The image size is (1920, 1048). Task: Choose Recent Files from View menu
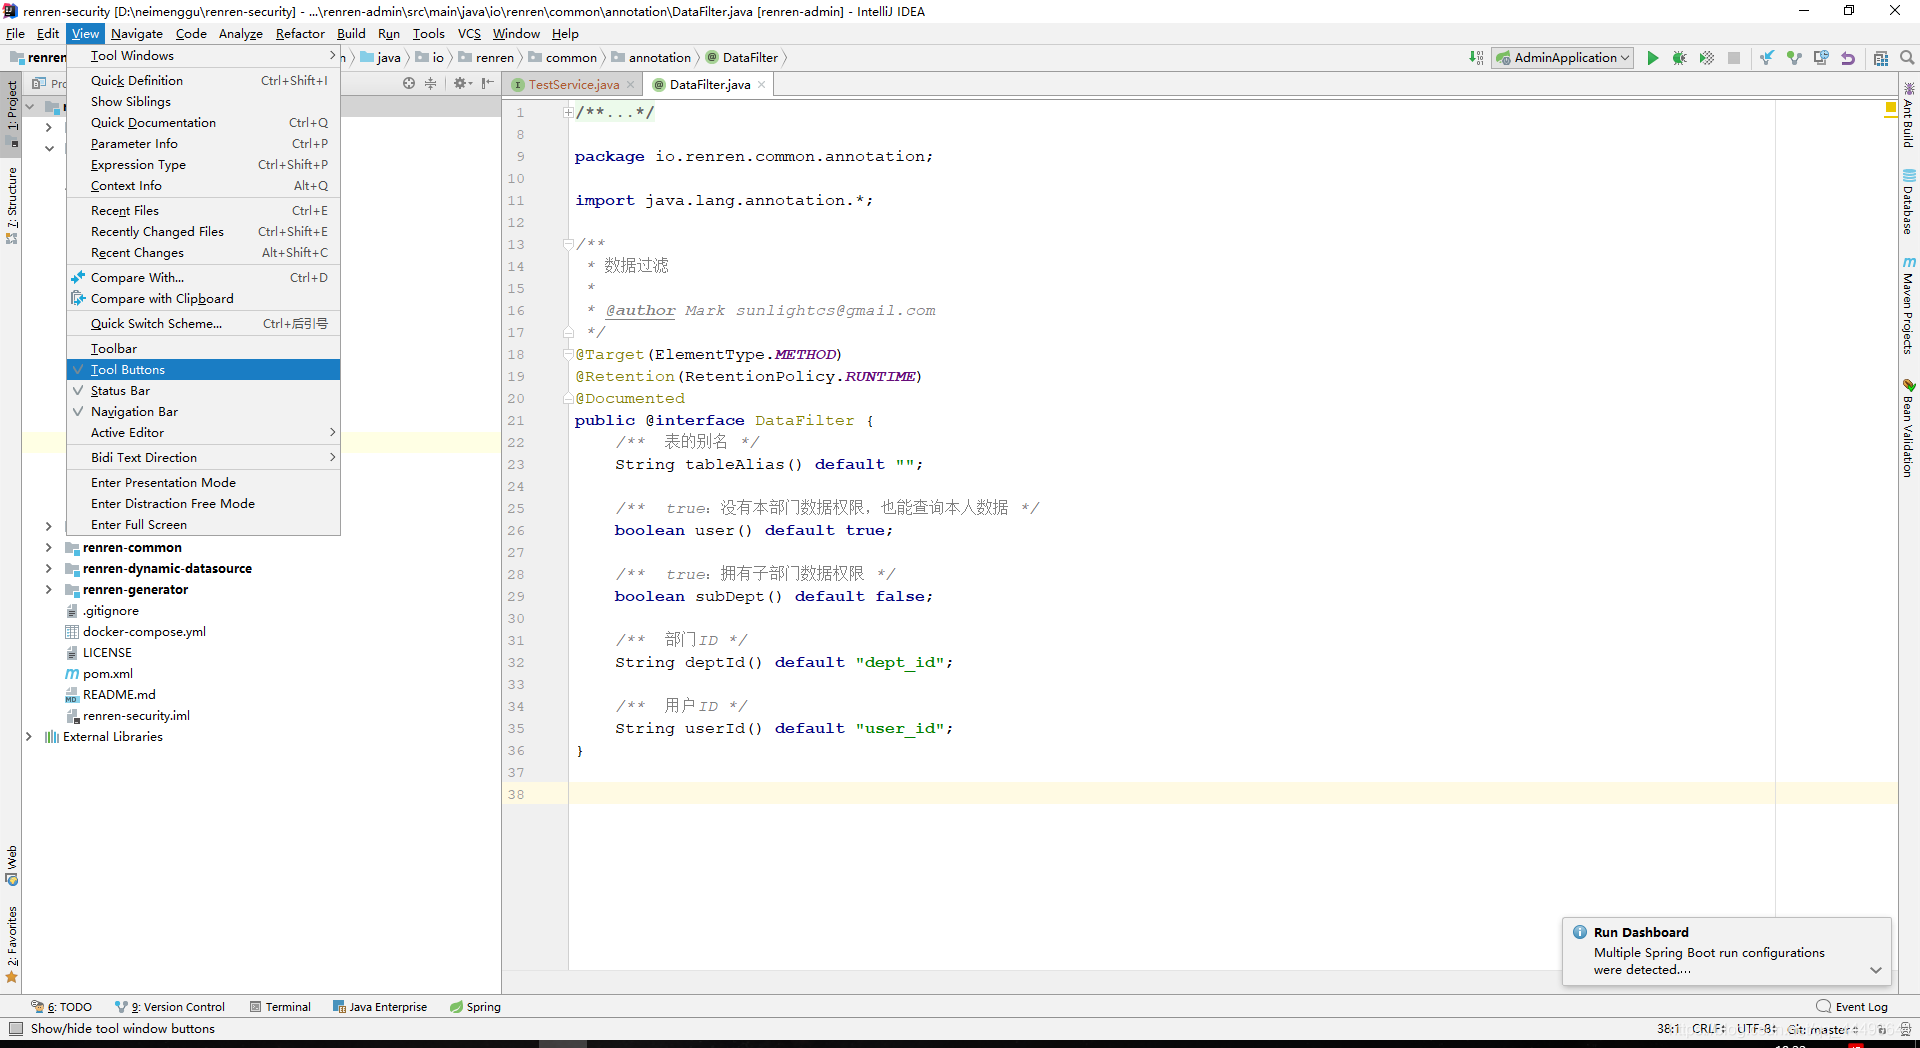[204, 211]
